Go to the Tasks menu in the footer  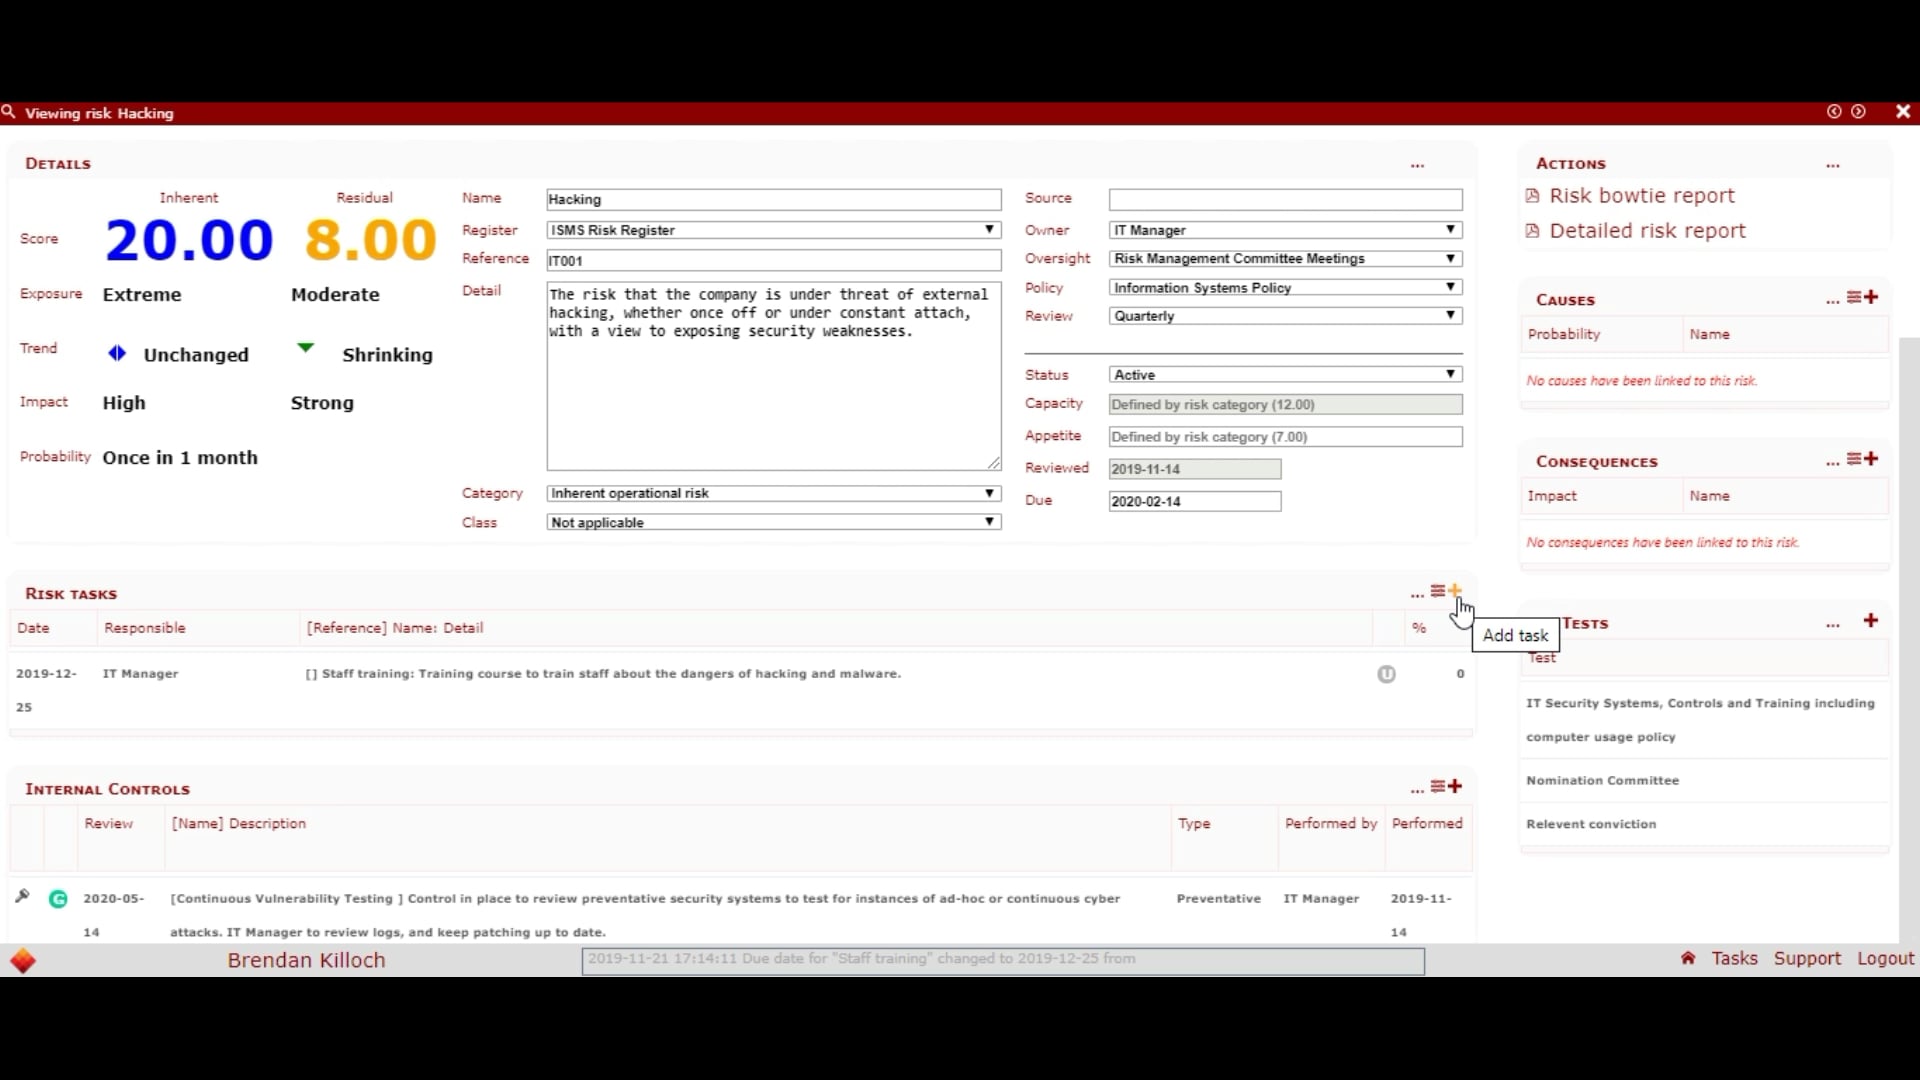click(x=1736, y=958)
